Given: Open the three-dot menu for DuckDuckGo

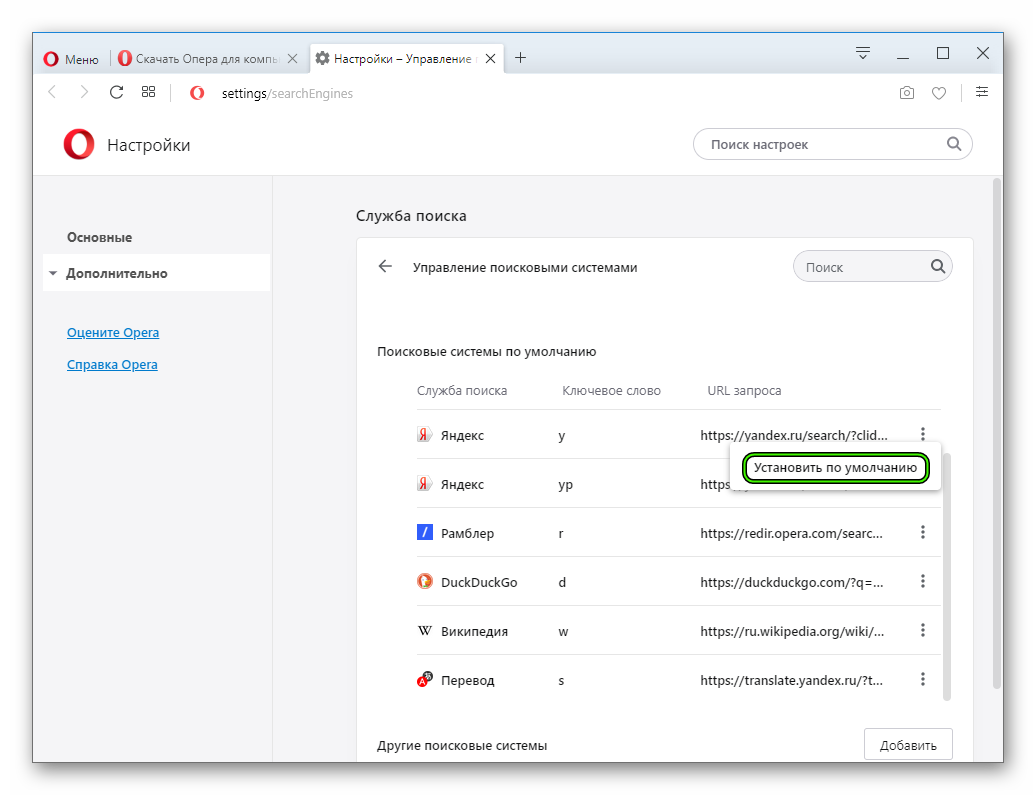Looking at the screenshot, I should 922,581.
